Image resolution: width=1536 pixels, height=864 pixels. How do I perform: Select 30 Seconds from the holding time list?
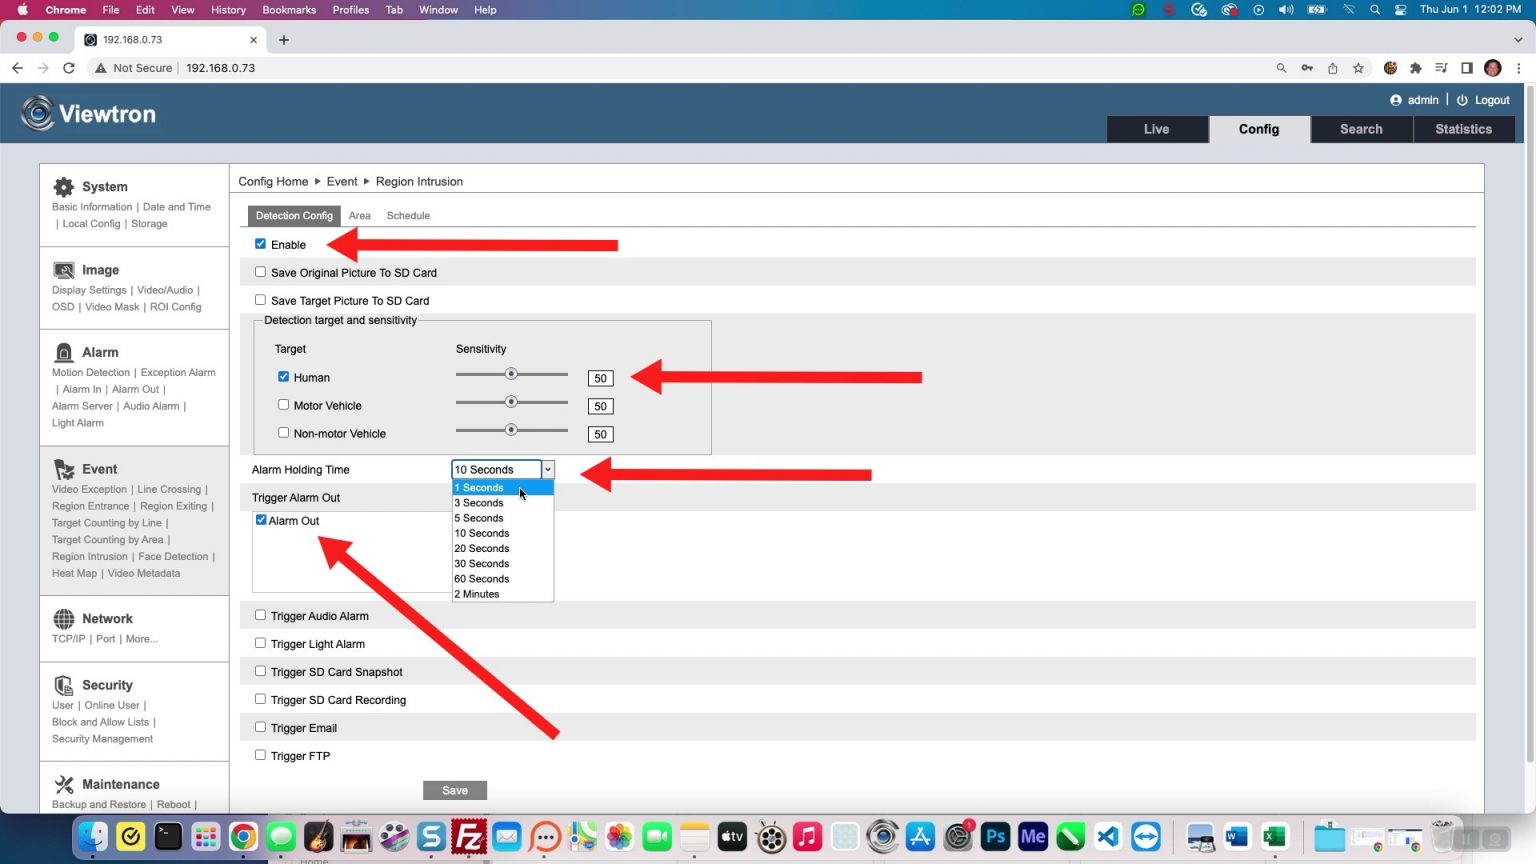point(481,563)
